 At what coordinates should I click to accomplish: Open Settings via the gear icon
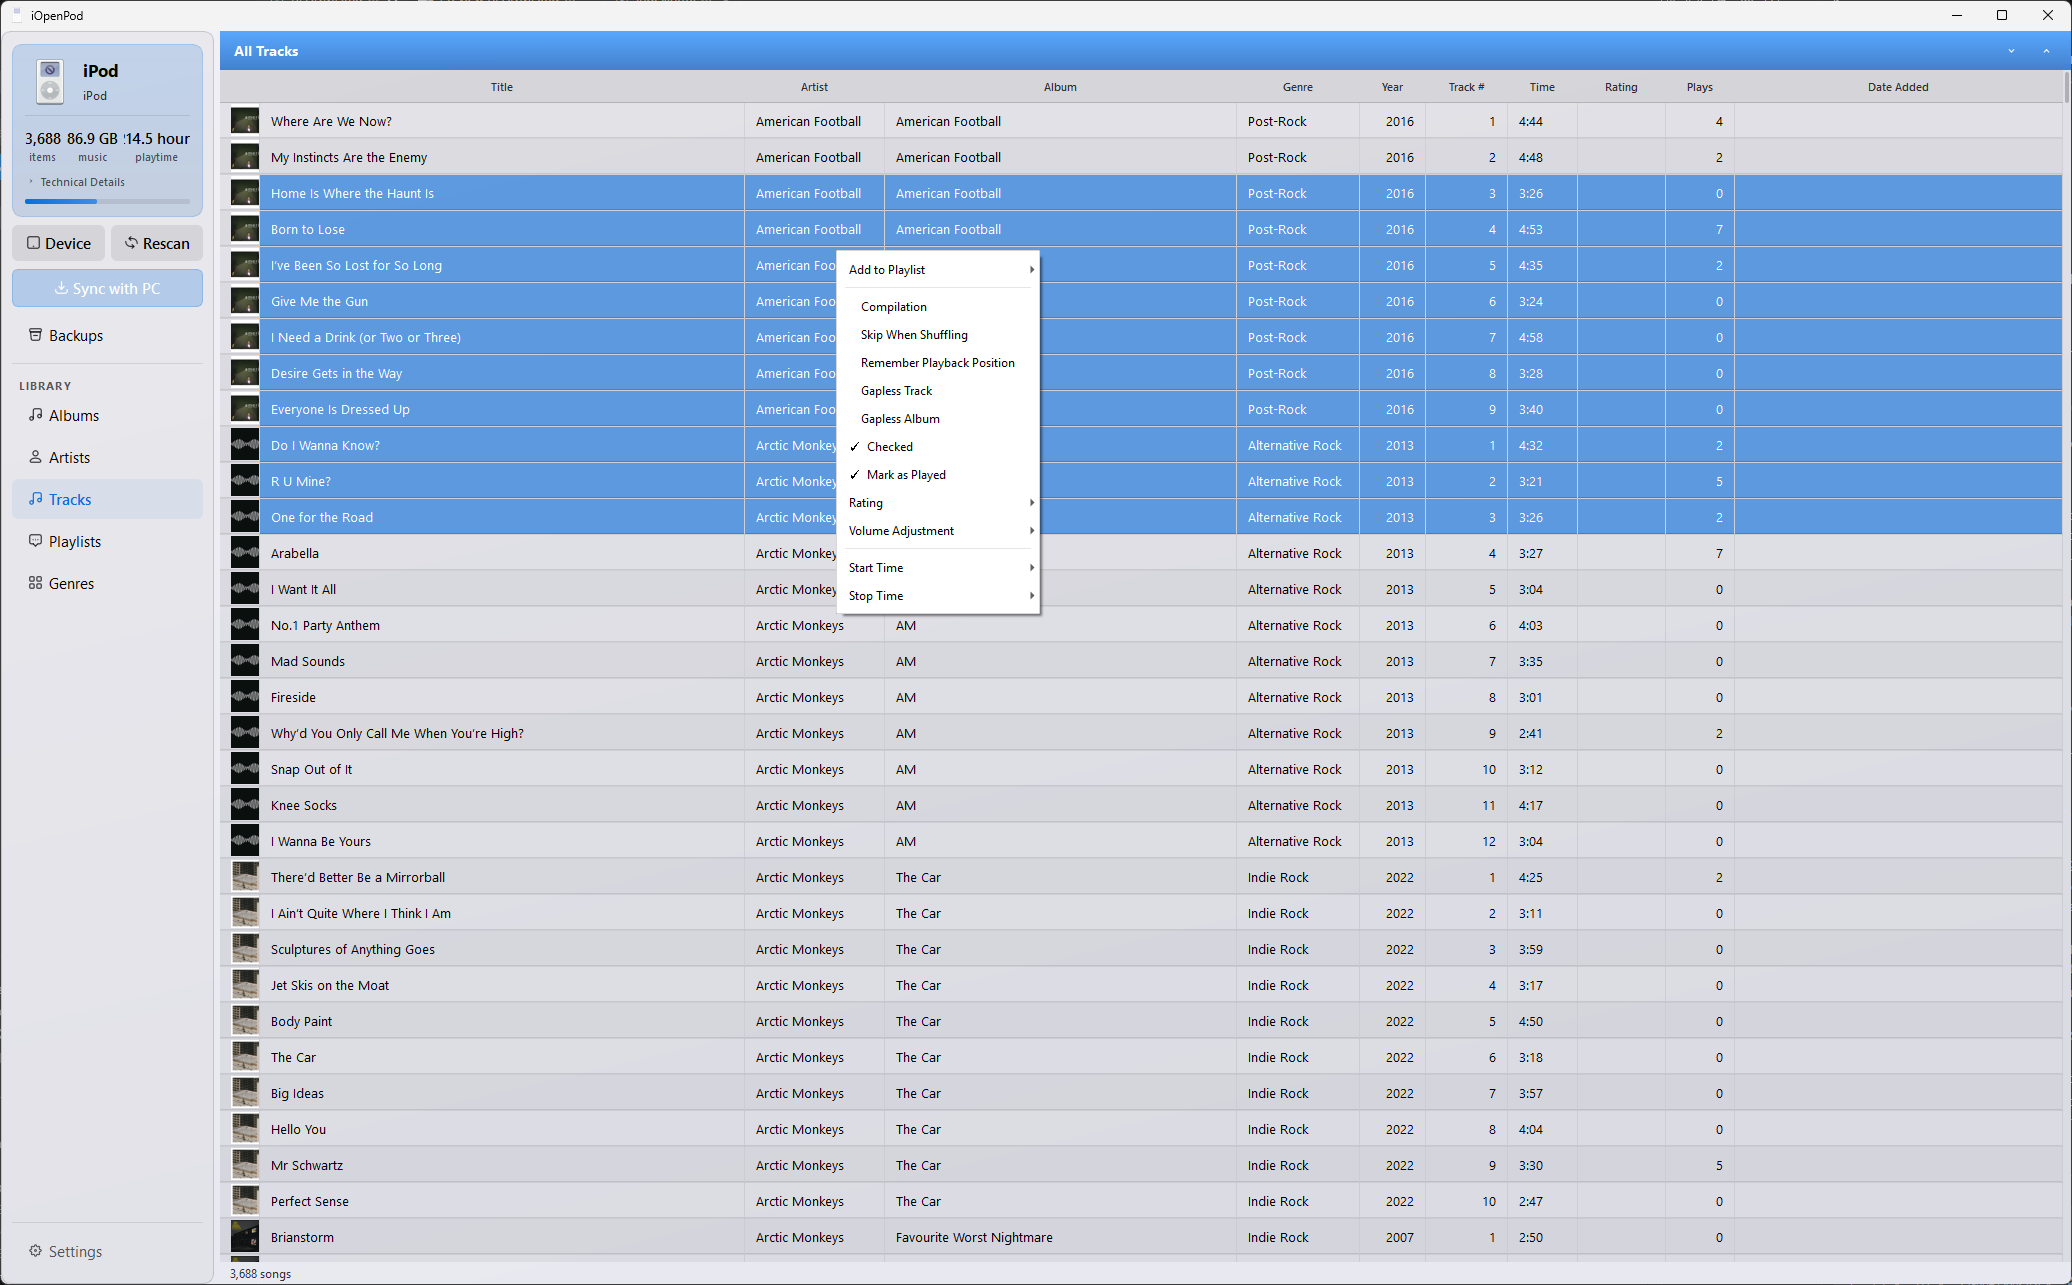36,1251
